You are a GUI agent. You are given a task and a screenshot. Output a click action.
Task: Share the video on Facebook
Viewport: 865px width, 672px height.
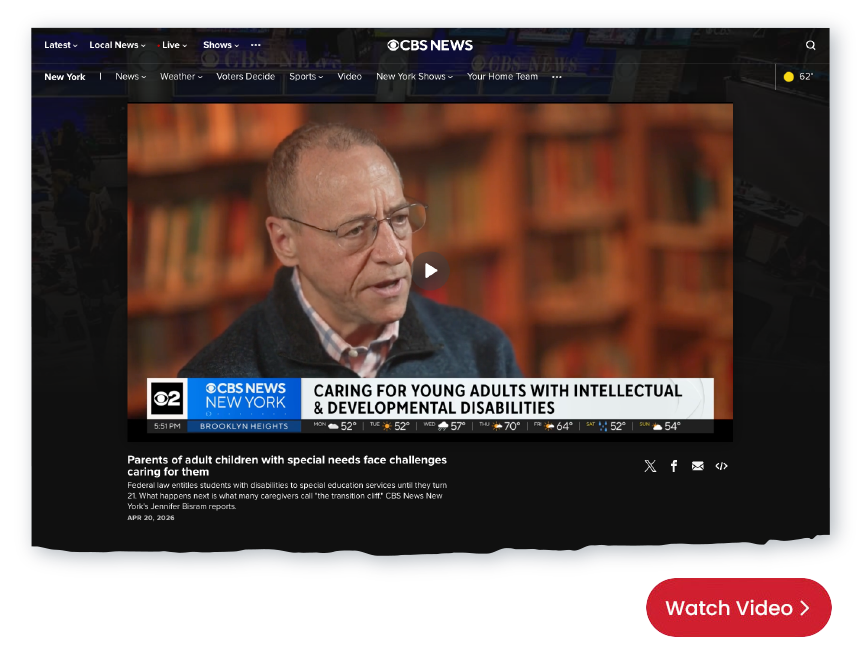click(x=674, y=466)
